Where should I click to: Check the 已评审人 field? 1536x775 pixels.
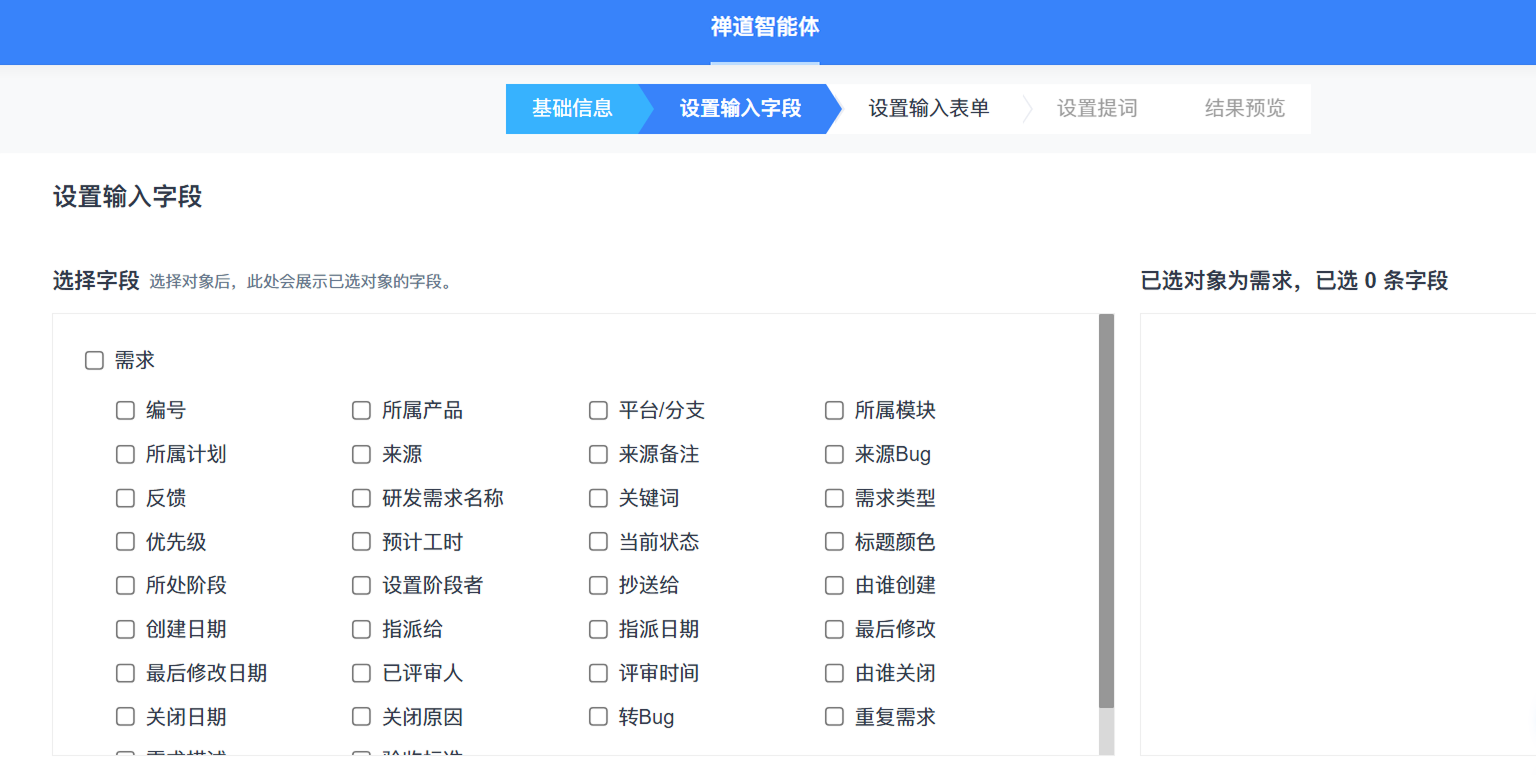click(361, 673)
